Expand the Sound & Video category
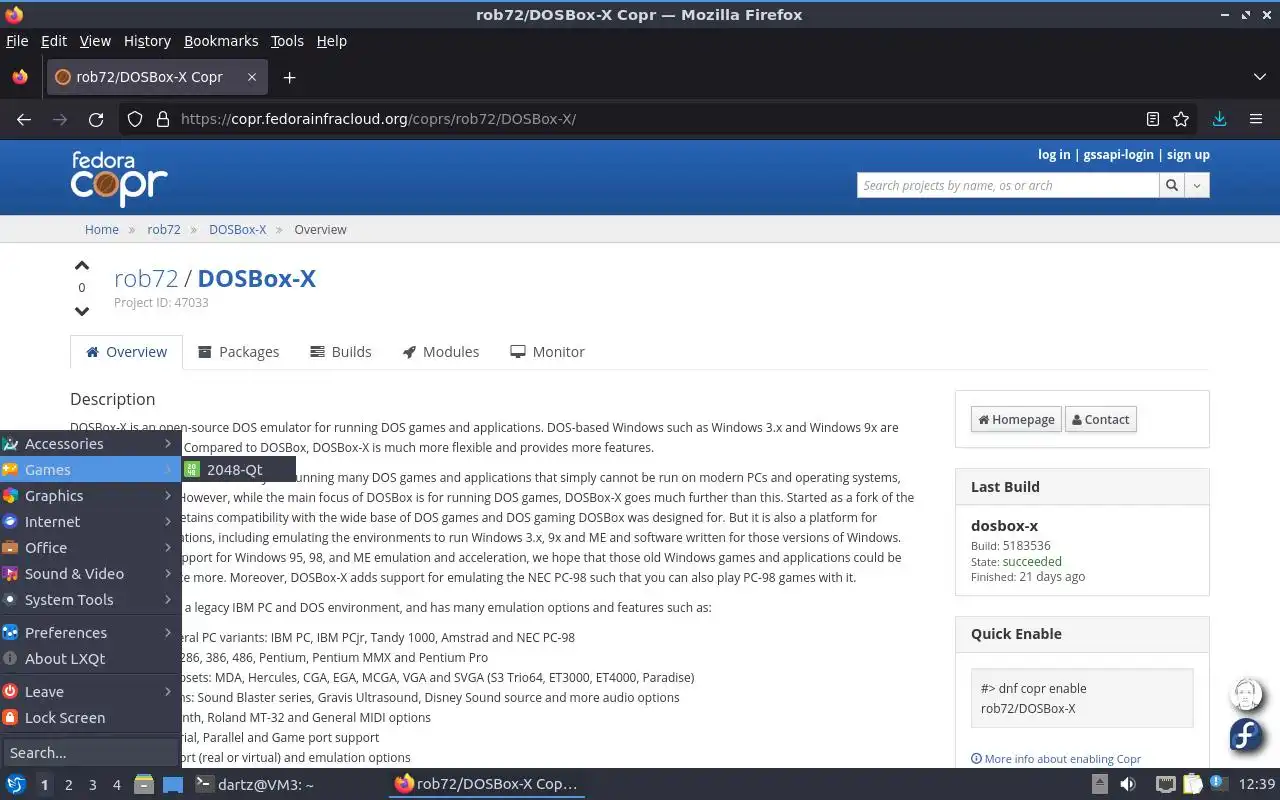 [x=90, y=573]
